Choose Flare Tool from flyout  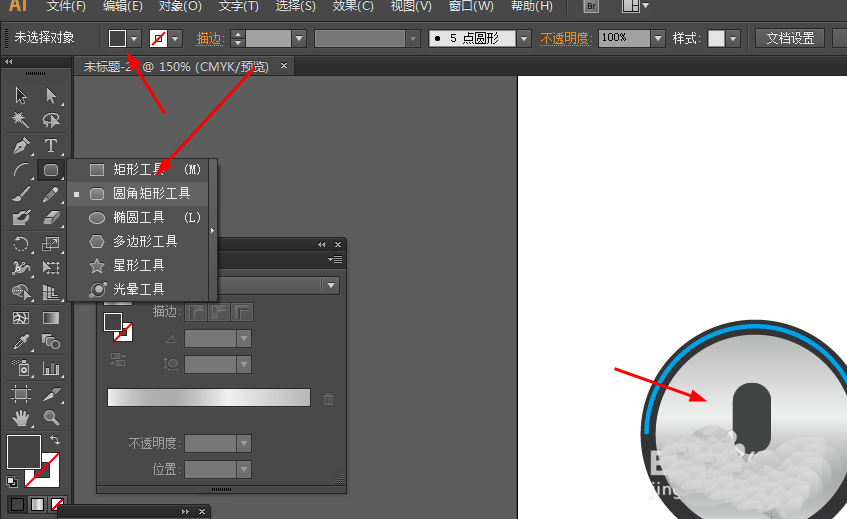point(139,289)
